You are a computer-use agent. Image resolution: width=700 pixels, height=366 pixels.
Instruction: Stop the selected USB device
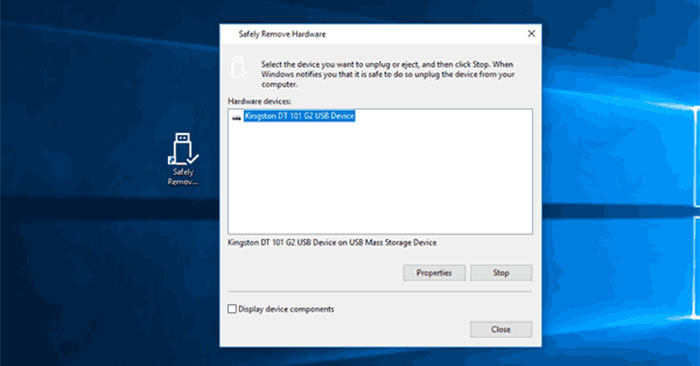coord(501,273)
